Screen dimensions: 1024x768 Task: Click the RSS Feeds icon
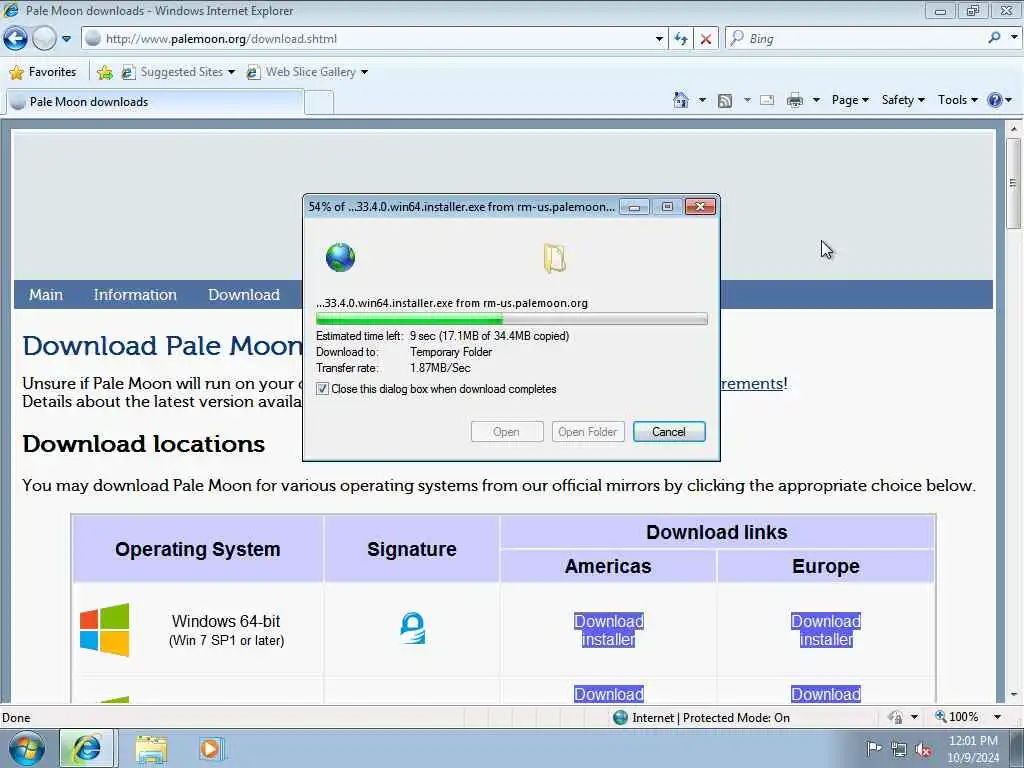coord(725,101)
